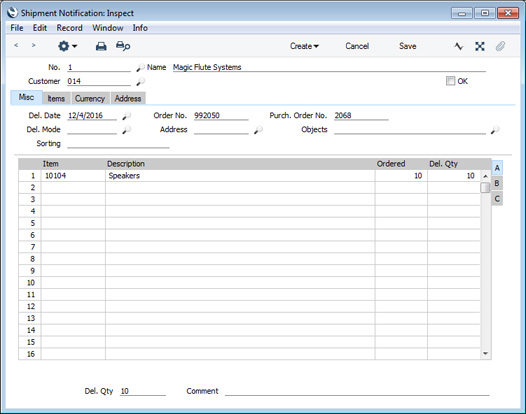Switch to the Items tab
This screenshot has height=414, width=526.
click(56, 99)
